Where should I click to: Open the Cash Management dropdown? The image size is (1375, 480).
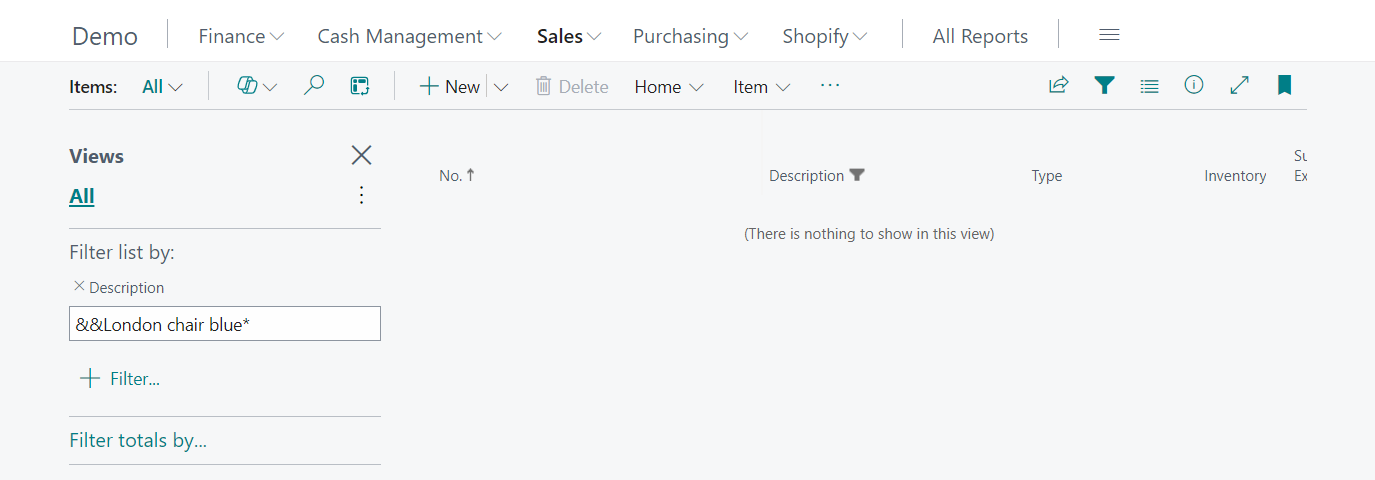click(409, 36)
